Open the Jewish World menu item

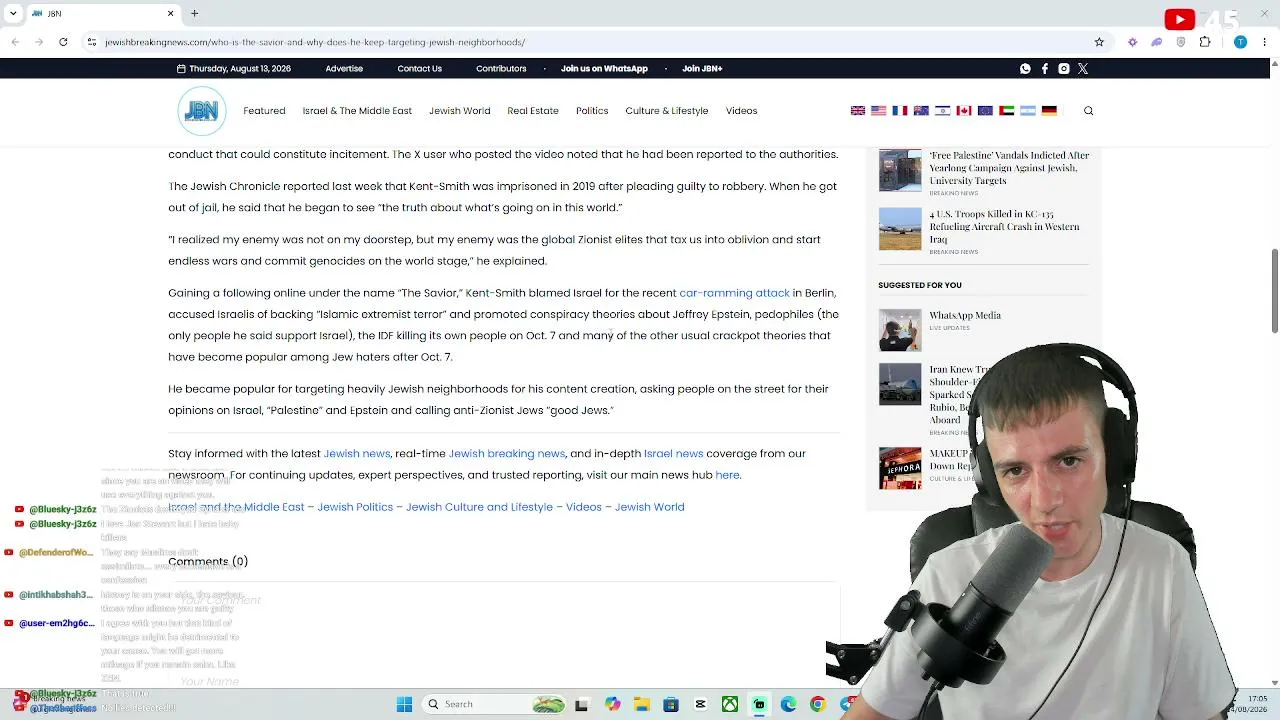pos(459,111)
